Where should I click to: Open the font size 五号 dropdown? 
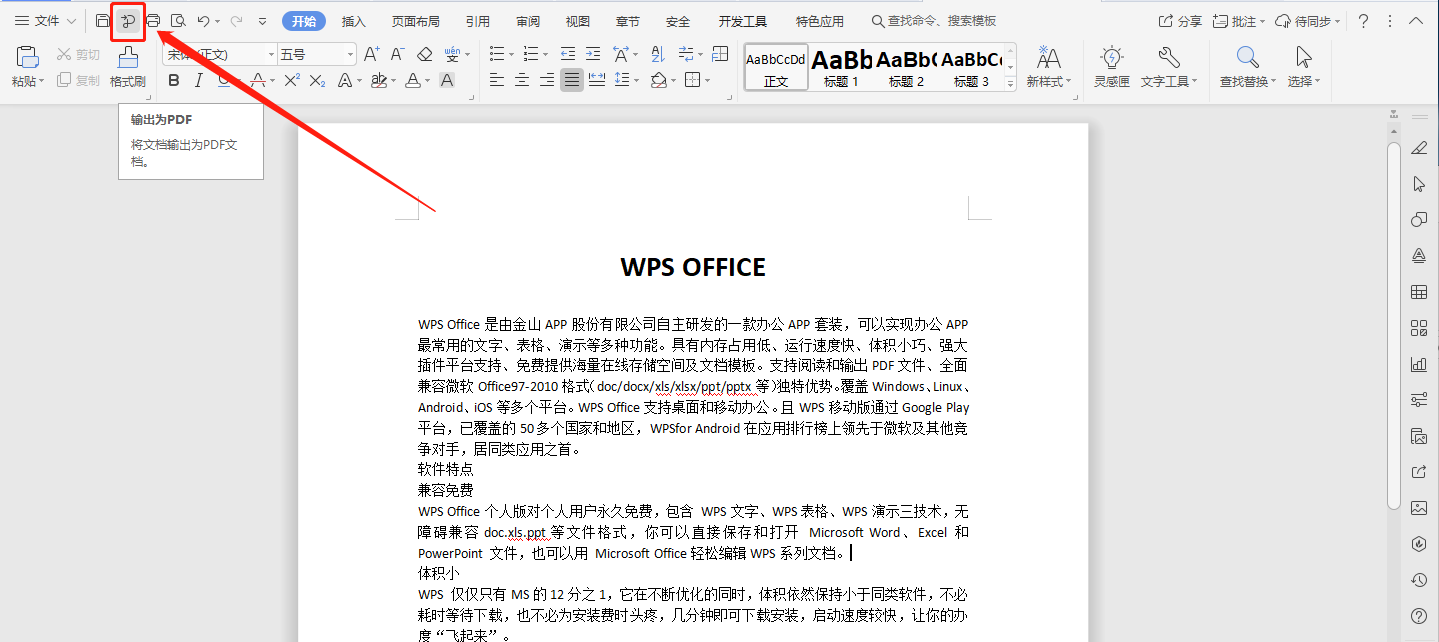click(349, 55)
